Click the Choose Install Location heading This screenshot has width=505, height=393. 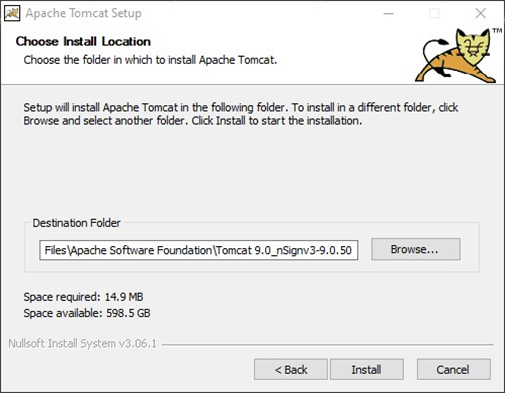tap(83, 42)
